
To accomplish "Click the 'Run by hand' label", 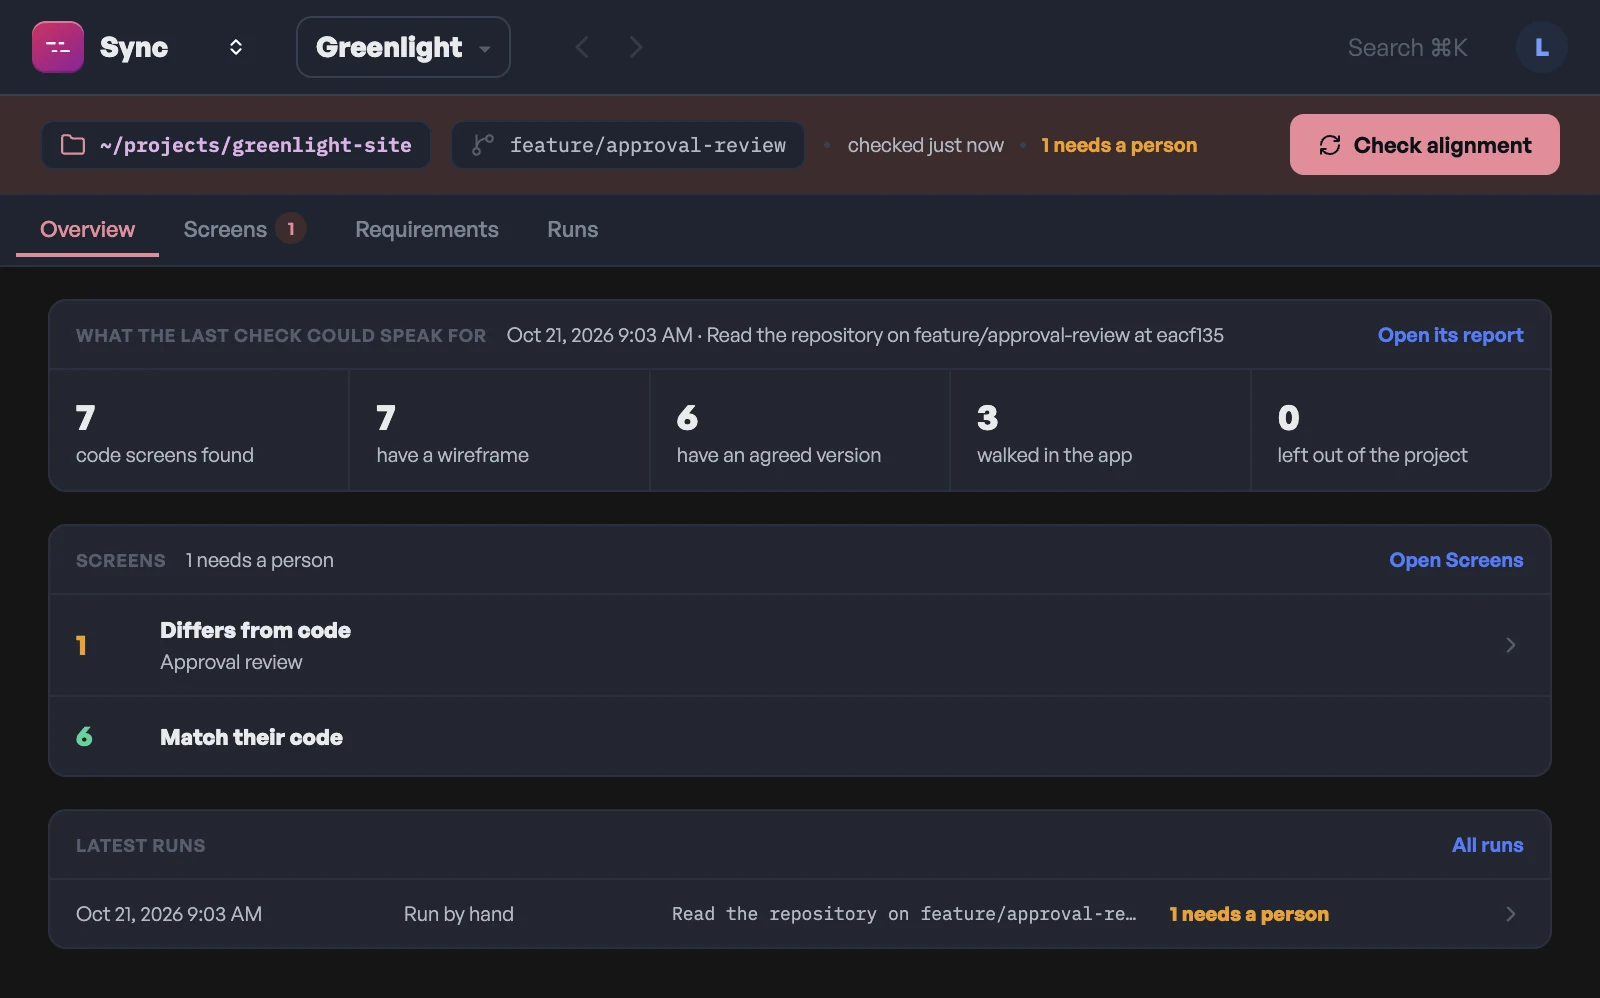I will [x=459, y=914].
